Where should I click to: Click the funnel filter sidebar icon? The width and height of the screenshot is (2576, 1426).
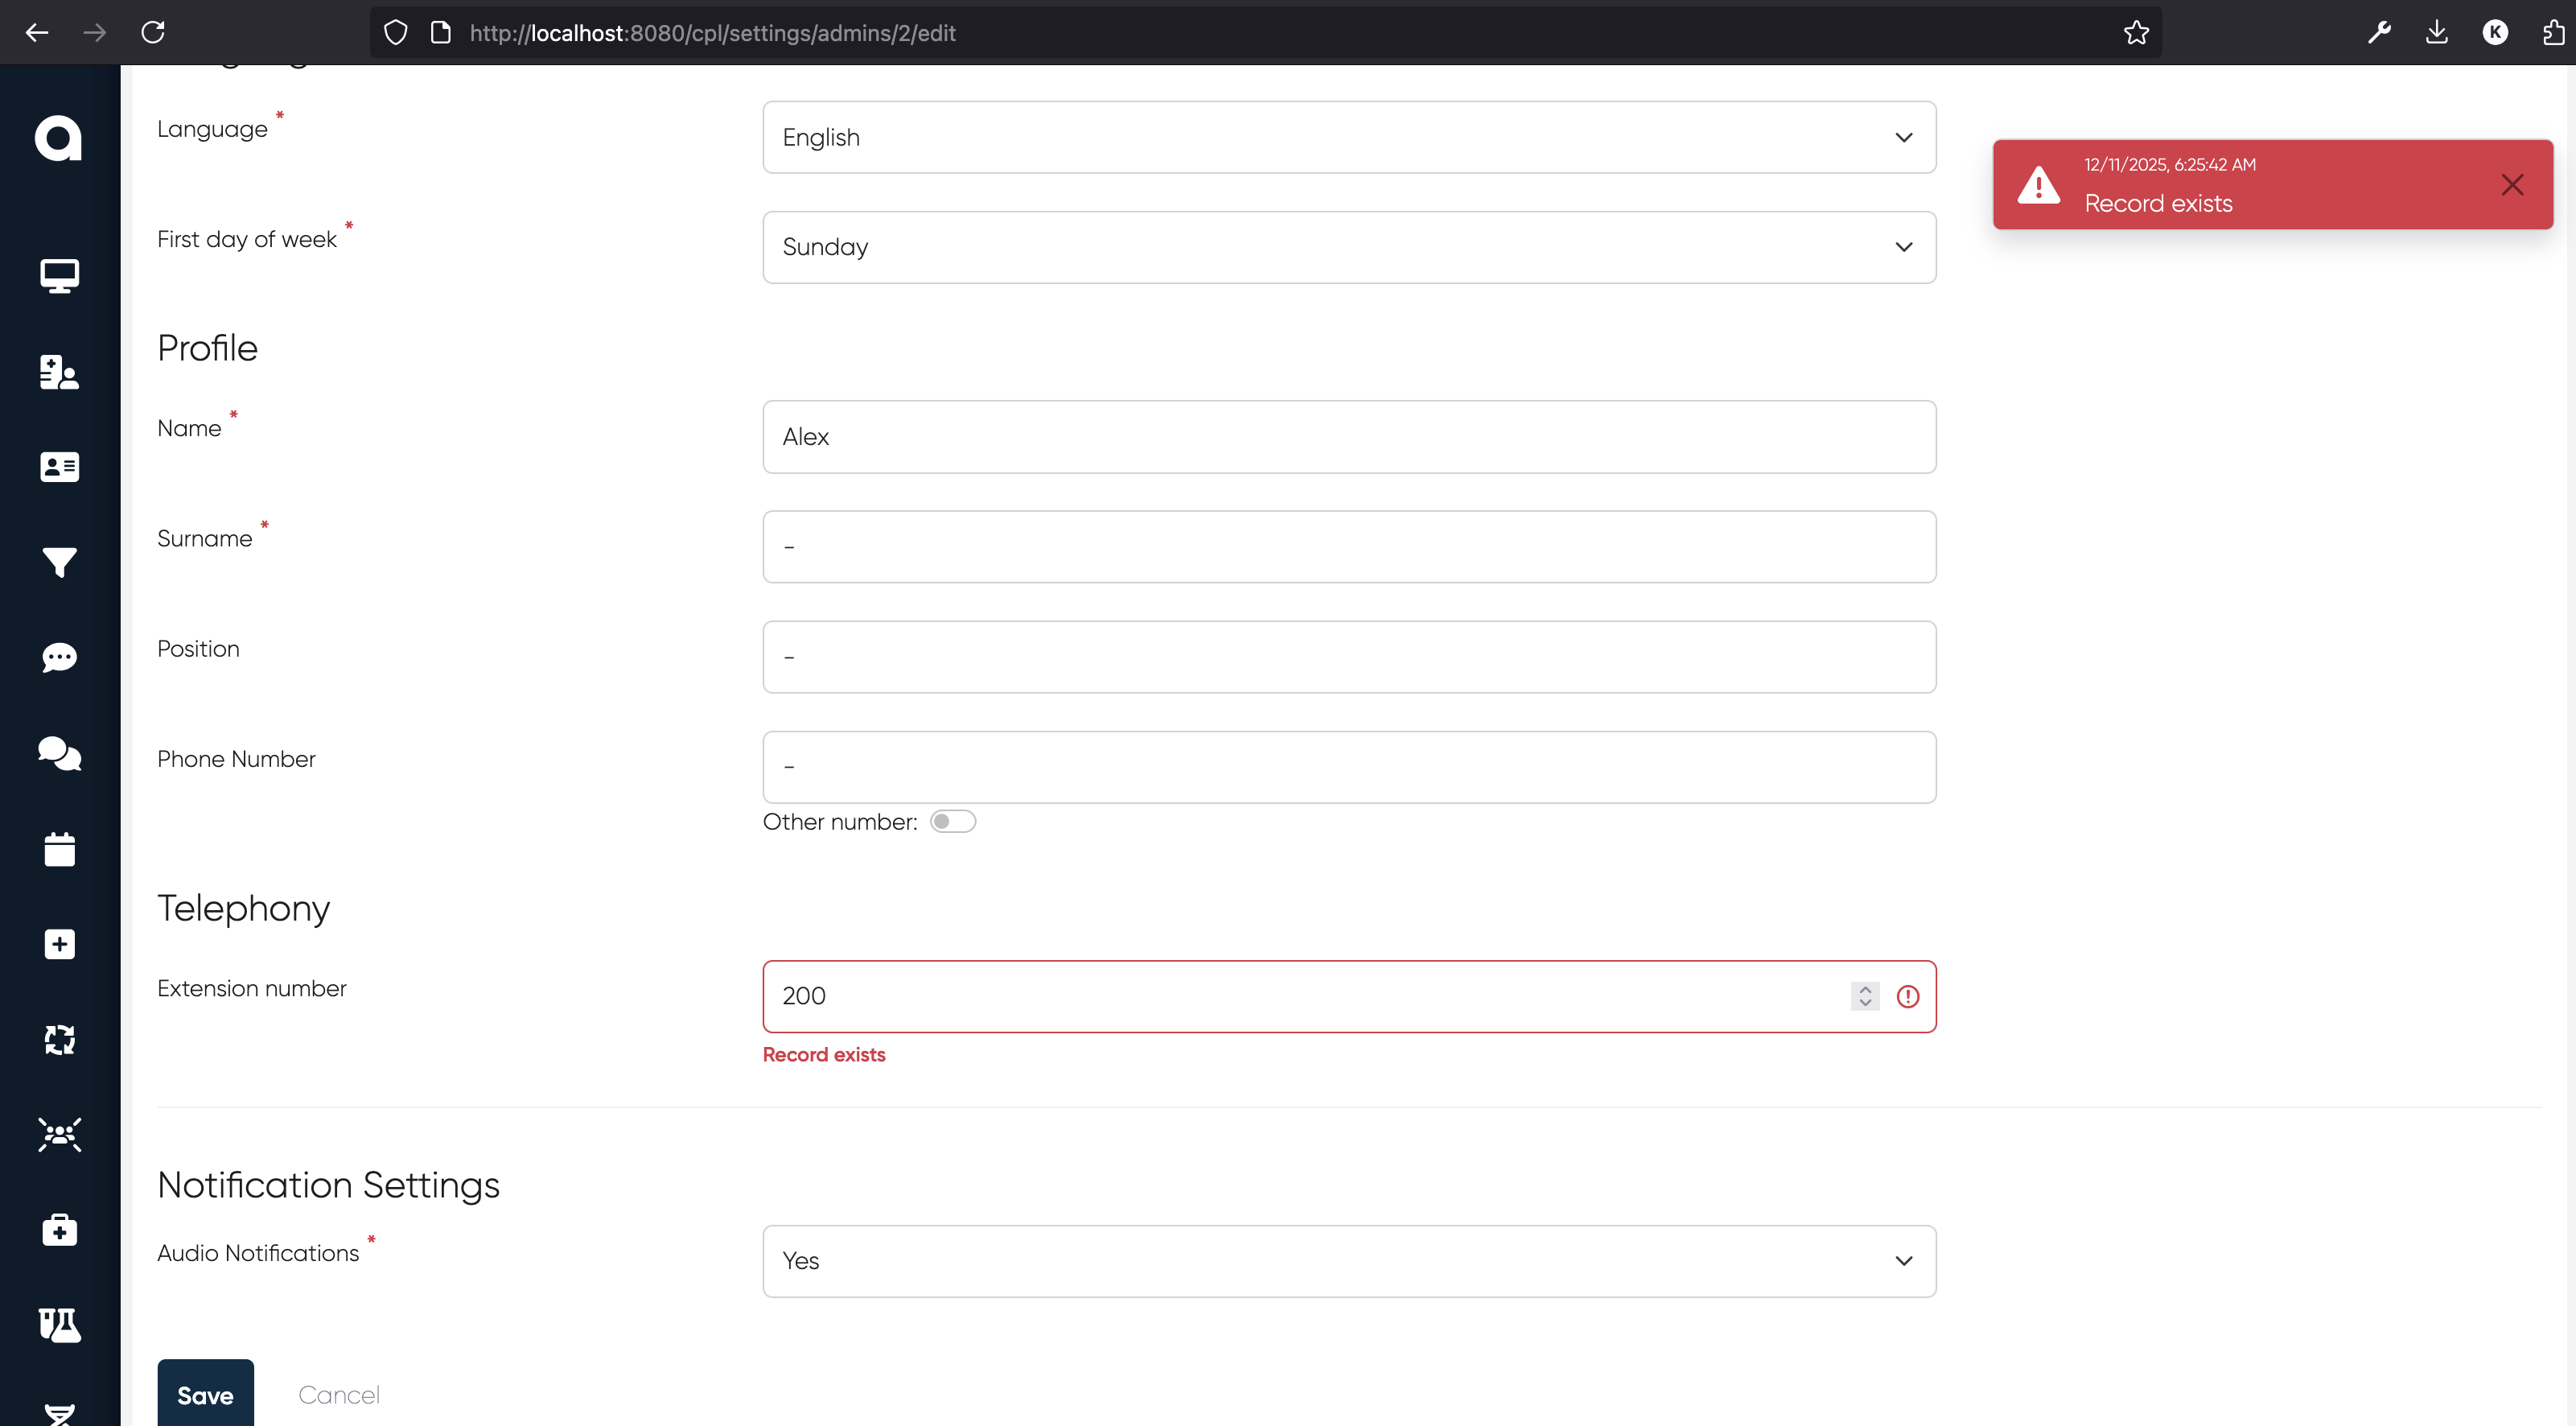pyautogui.click(x=59, y=562)
